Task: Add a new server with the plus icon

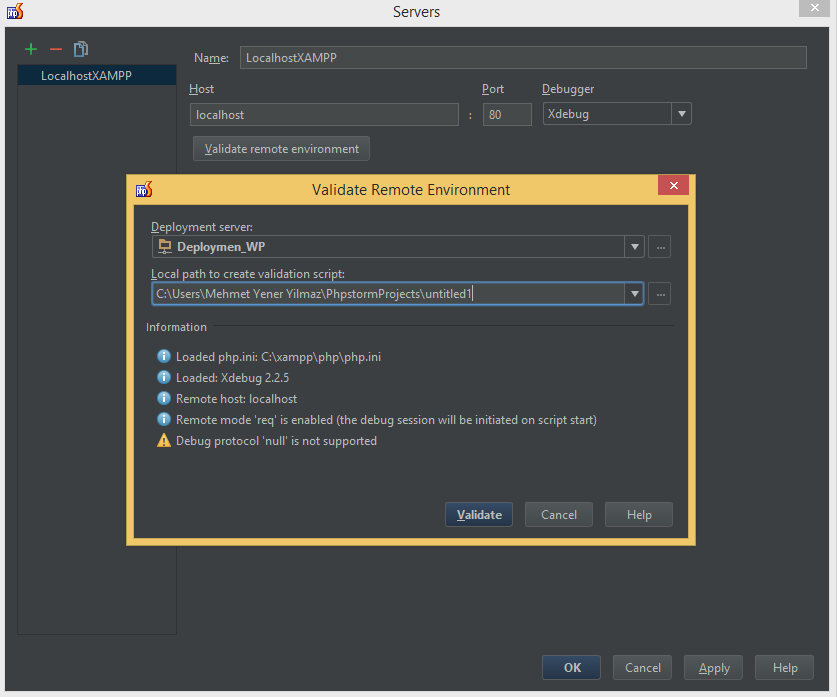Action: [x=30, y=49]
